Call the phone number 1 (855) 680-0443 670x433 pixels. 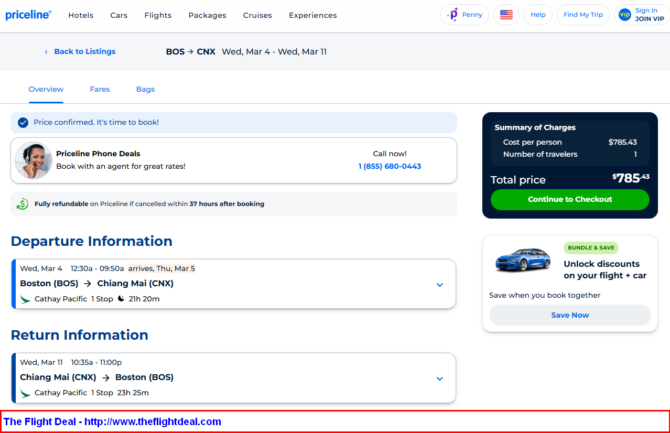pyautogui.click(x=389, y=166)
